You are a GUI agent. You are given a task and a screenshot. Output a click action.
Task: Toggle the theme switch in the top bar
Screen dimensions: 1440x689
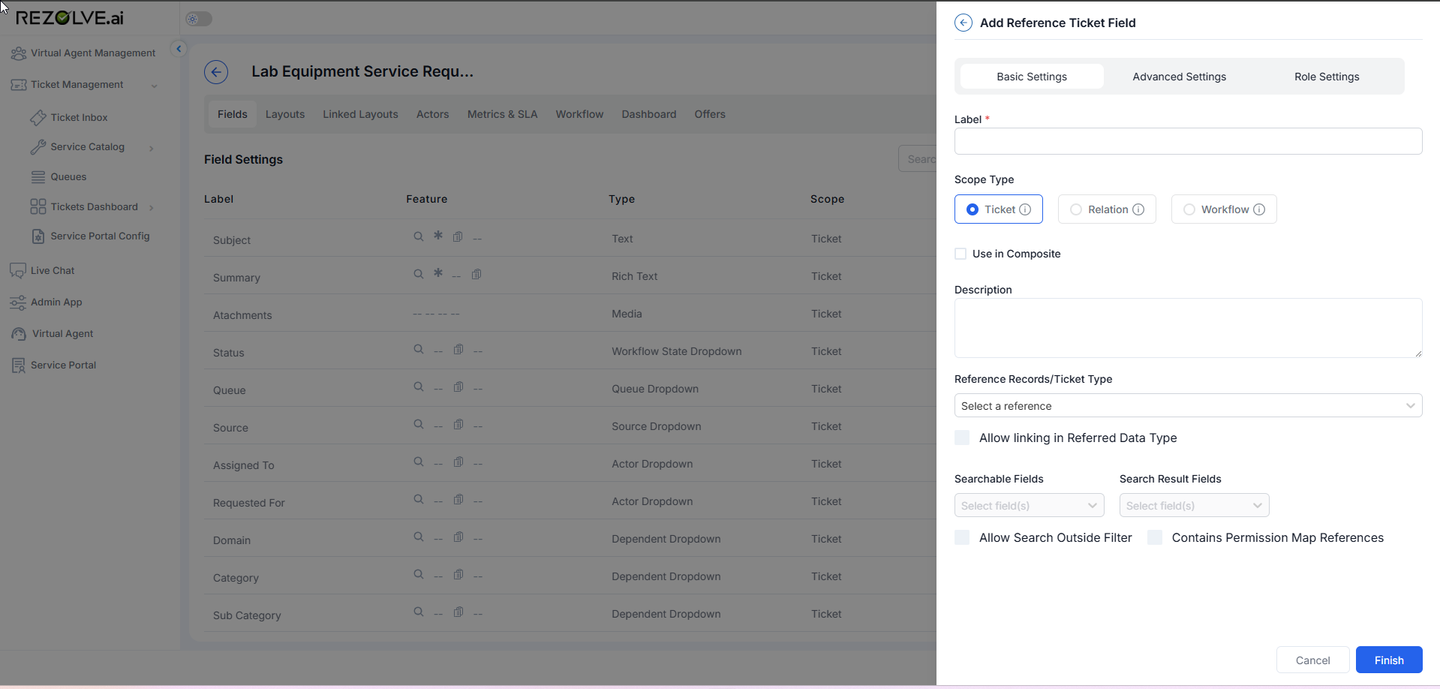199,19
